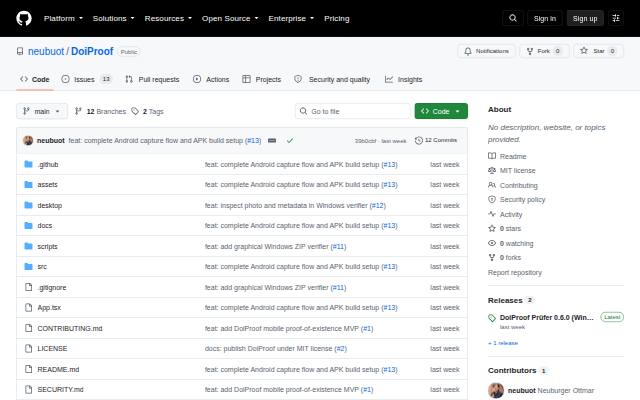Open commit link #12 in desktop row
640x400 pixels.
(378, 205)
